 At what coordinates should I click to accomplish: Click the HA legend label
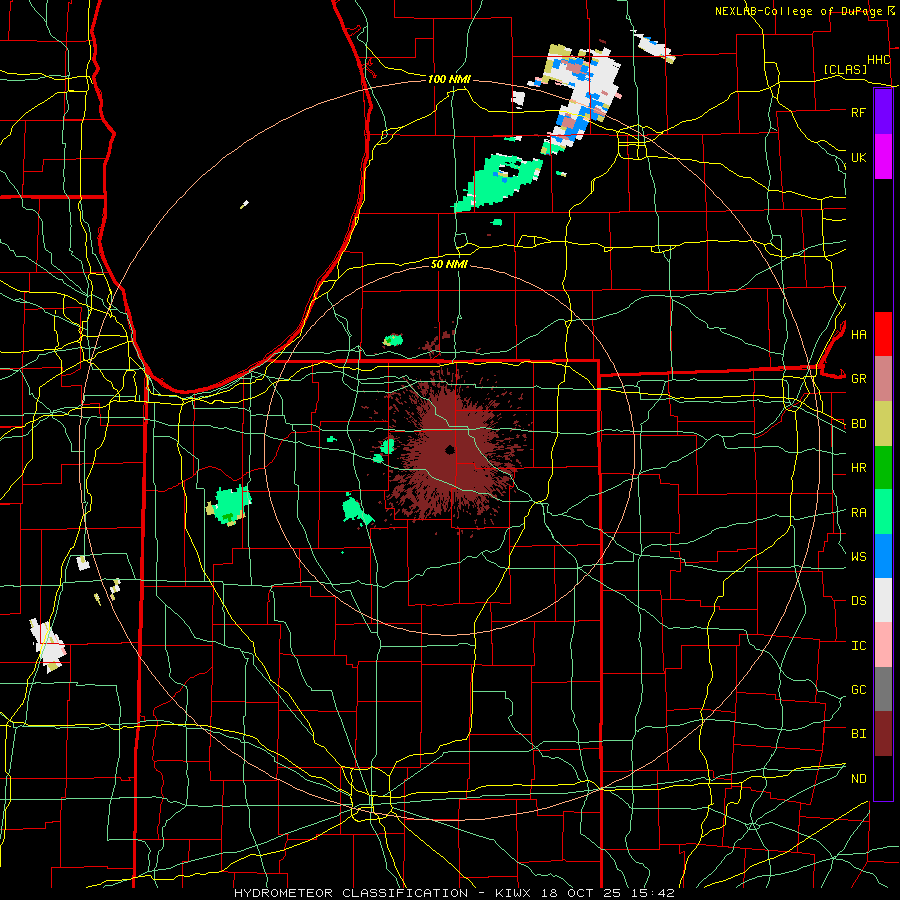point(858,334)
